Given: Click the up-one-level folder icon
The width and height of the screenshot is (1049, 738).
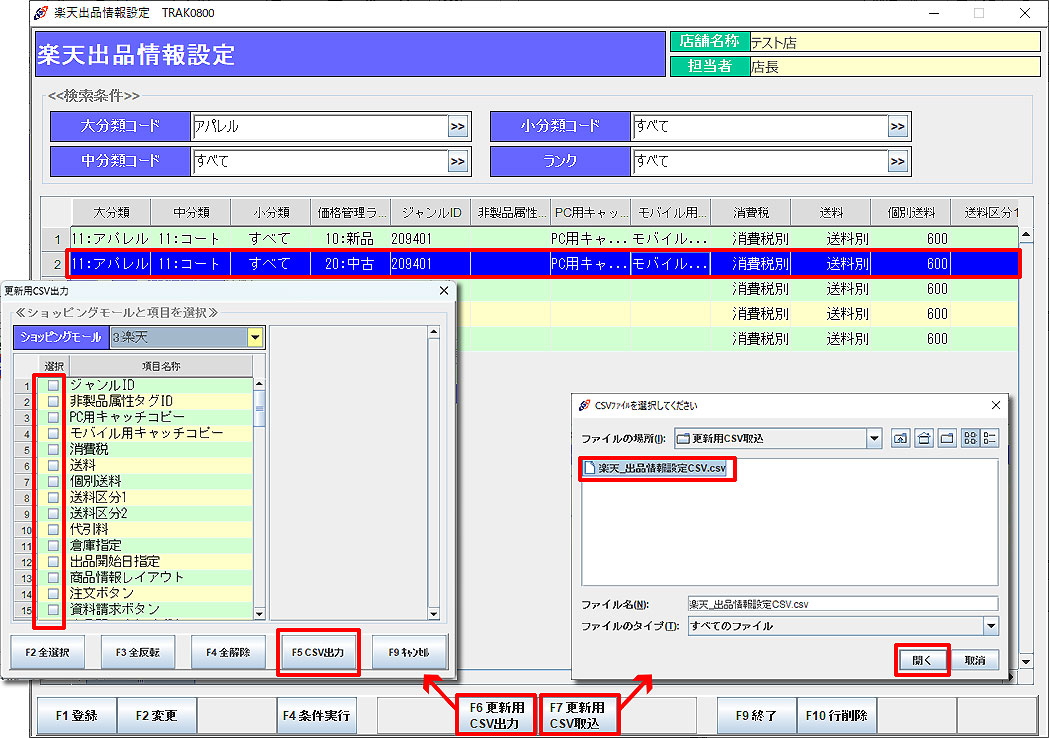Looking at the screenshot, I should point(900,438).
